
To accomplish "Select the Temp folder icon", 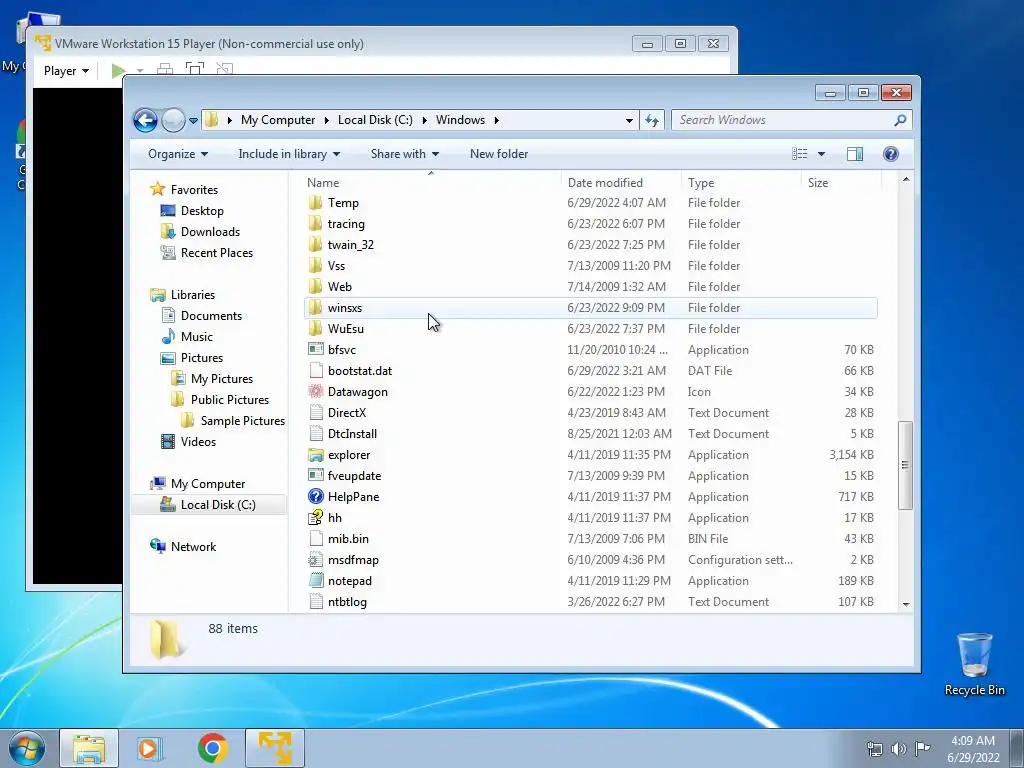I will tap(315, 202).
